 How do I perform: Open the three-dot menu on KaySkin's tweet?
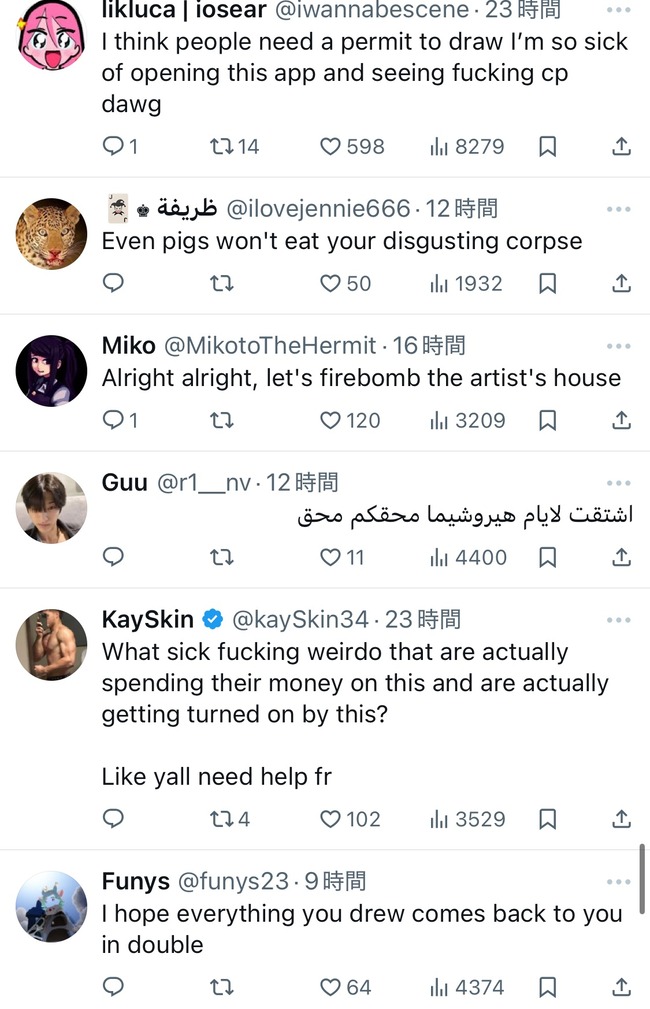(x=618, y=620)
